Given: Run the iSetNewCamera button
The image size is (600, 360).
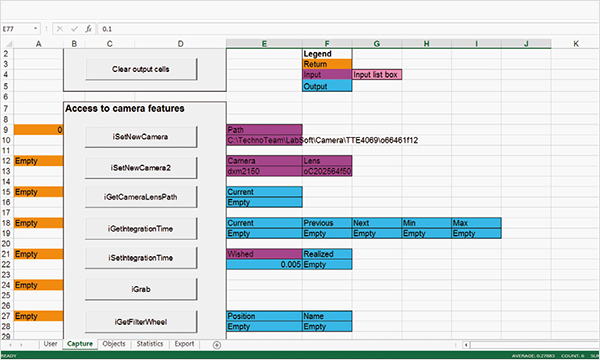Looking at the screenshot, I should click(x=140, y=137).
